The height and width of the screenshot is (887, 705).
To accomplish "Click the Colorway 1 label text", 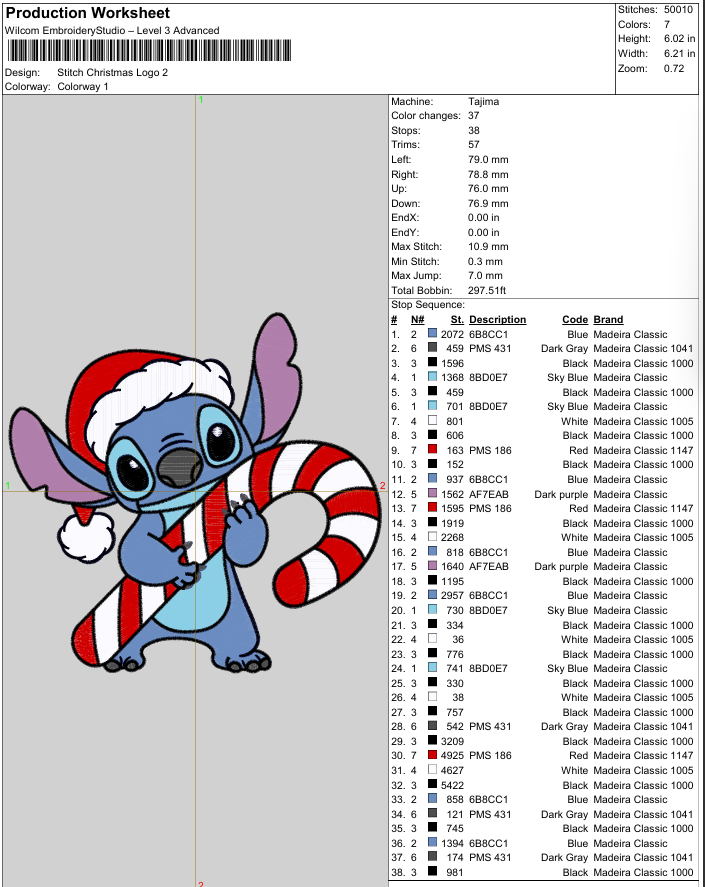I will tap(83, 86).
